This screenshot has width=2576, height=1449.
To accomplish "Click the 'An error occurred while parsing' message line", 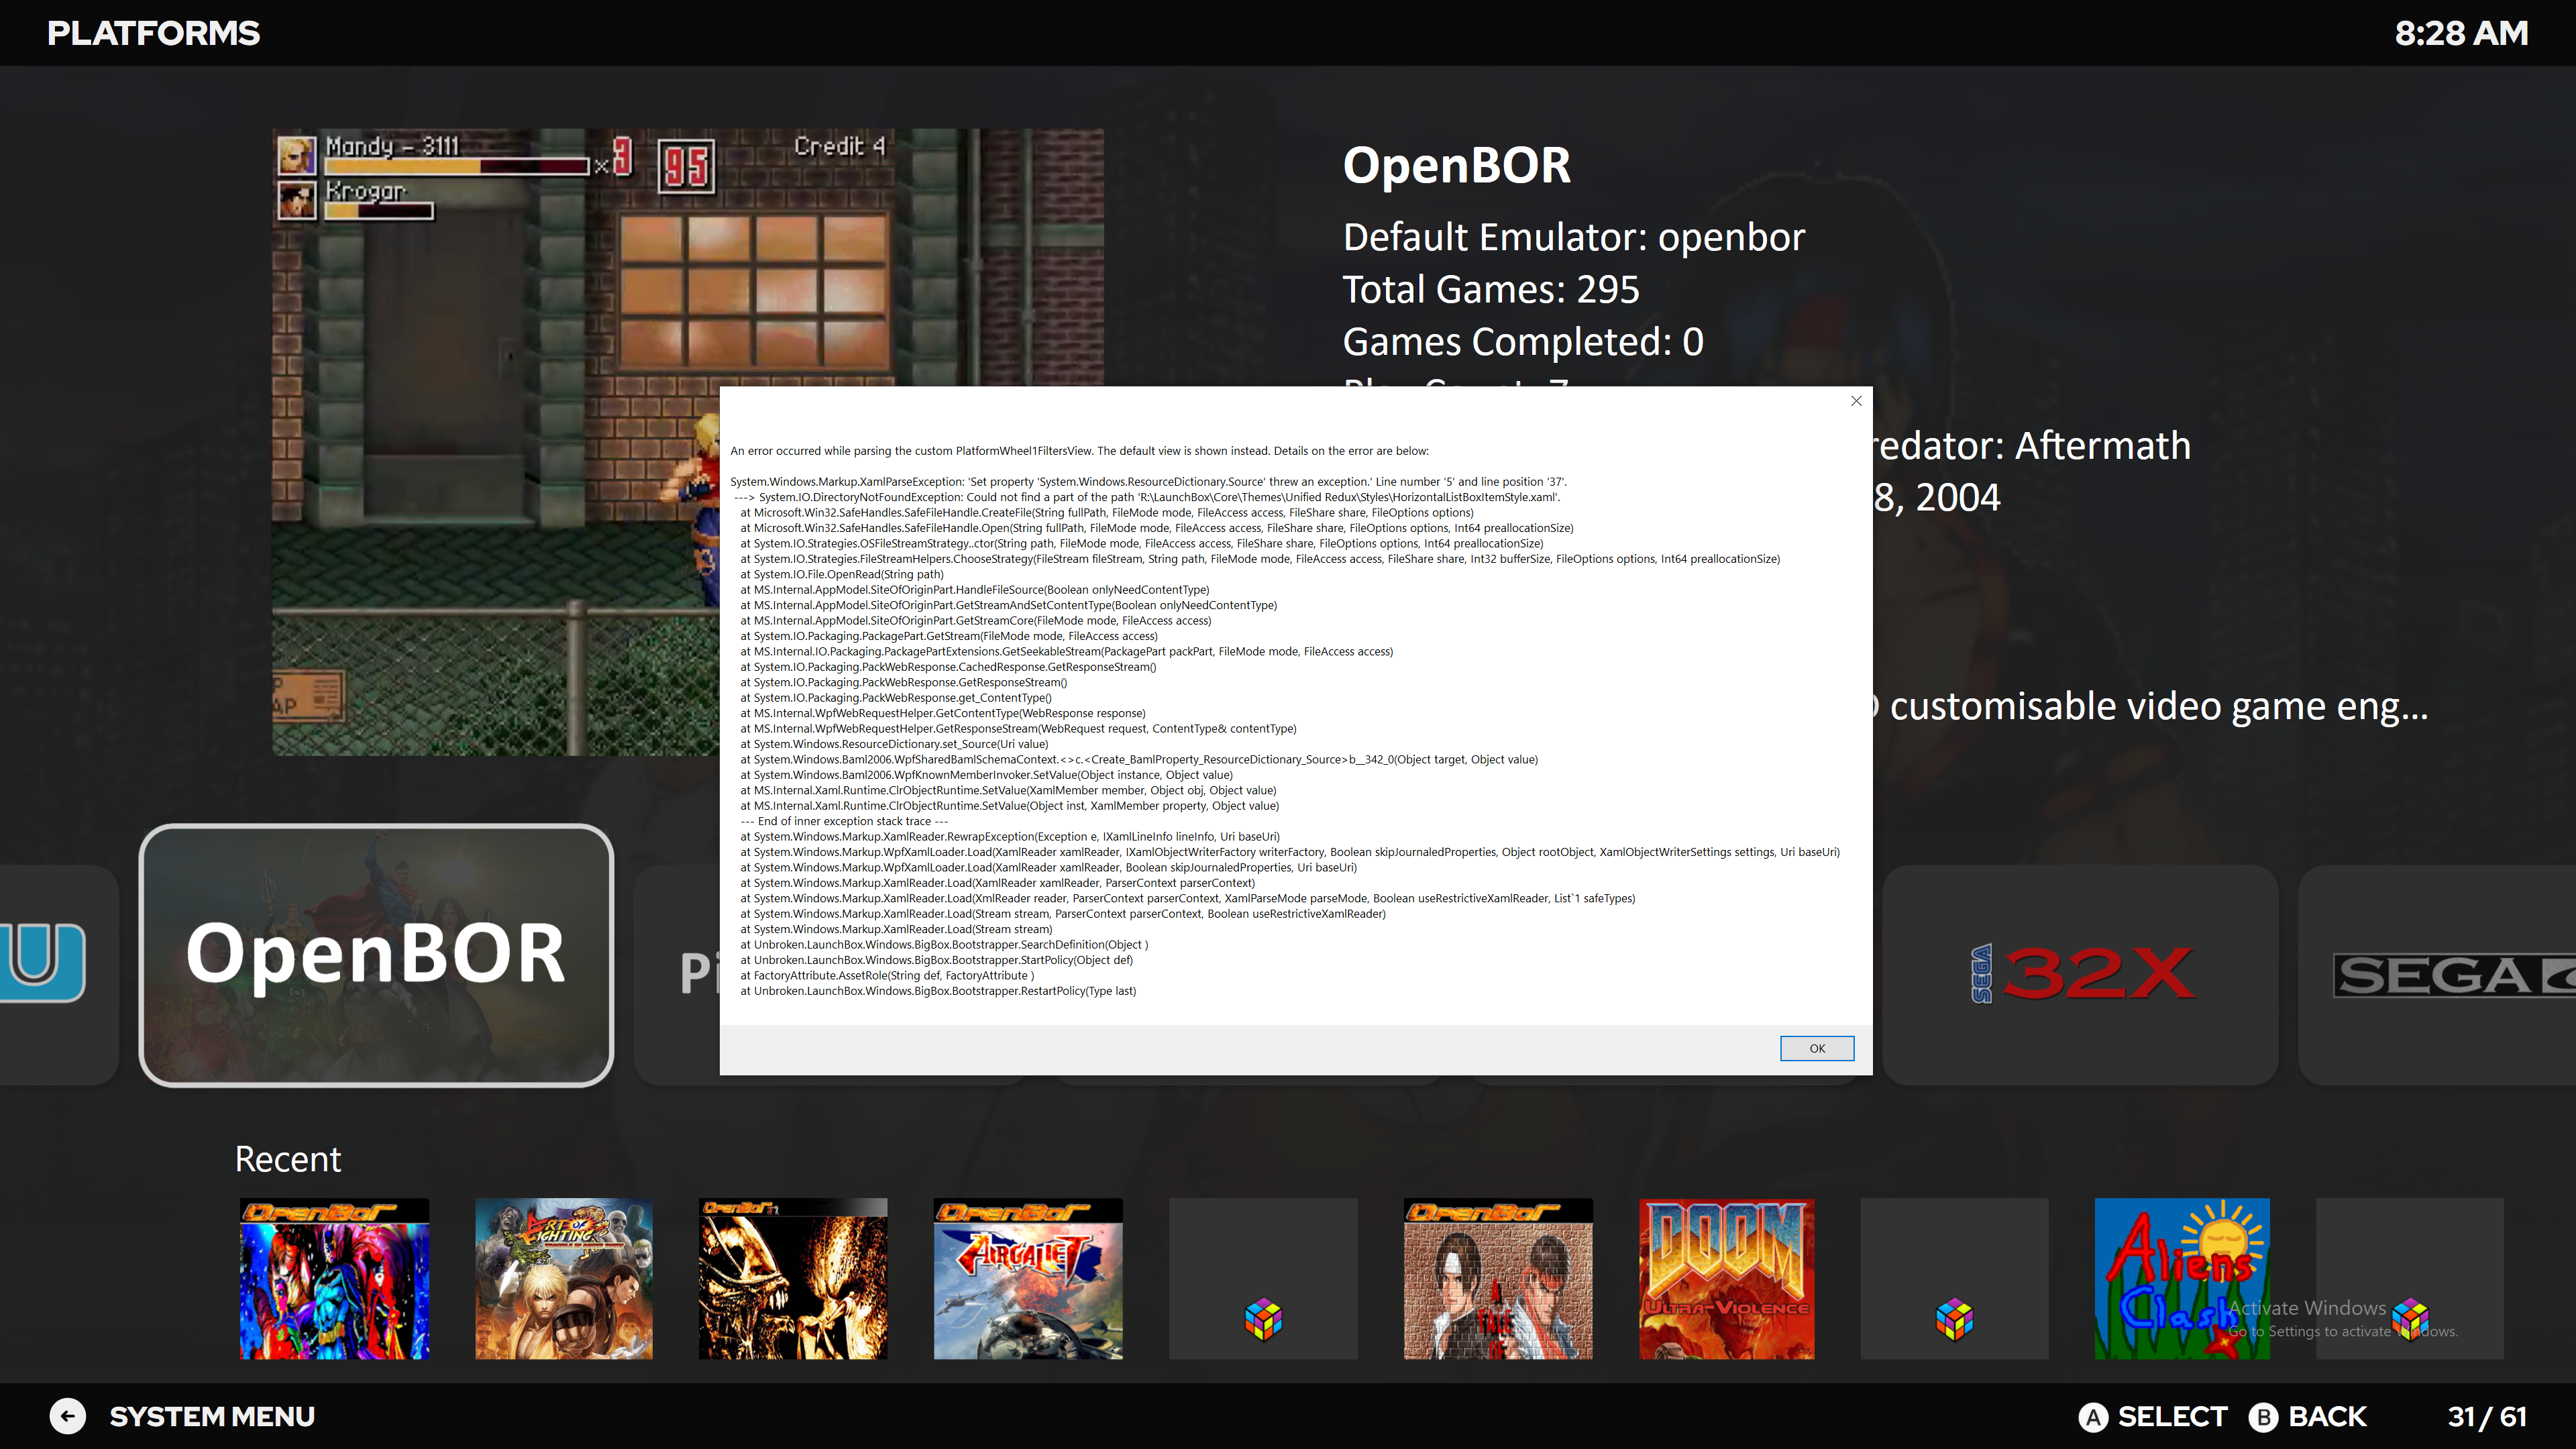I will click(x=1079, y=451).
